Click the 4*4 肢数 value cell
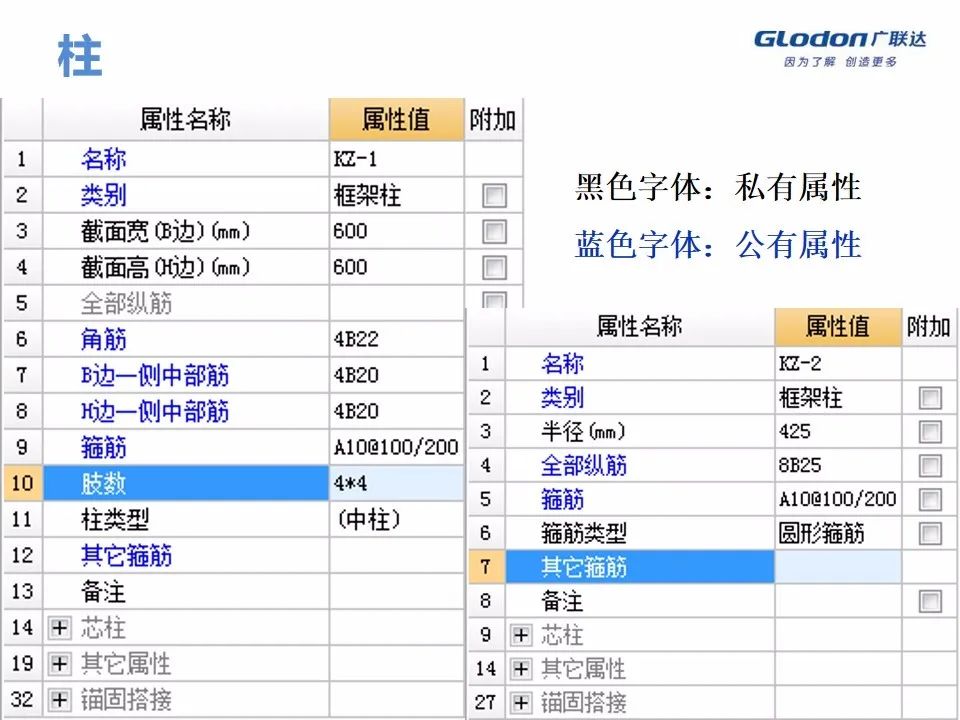The image size is (960, 720). (396, 483)
